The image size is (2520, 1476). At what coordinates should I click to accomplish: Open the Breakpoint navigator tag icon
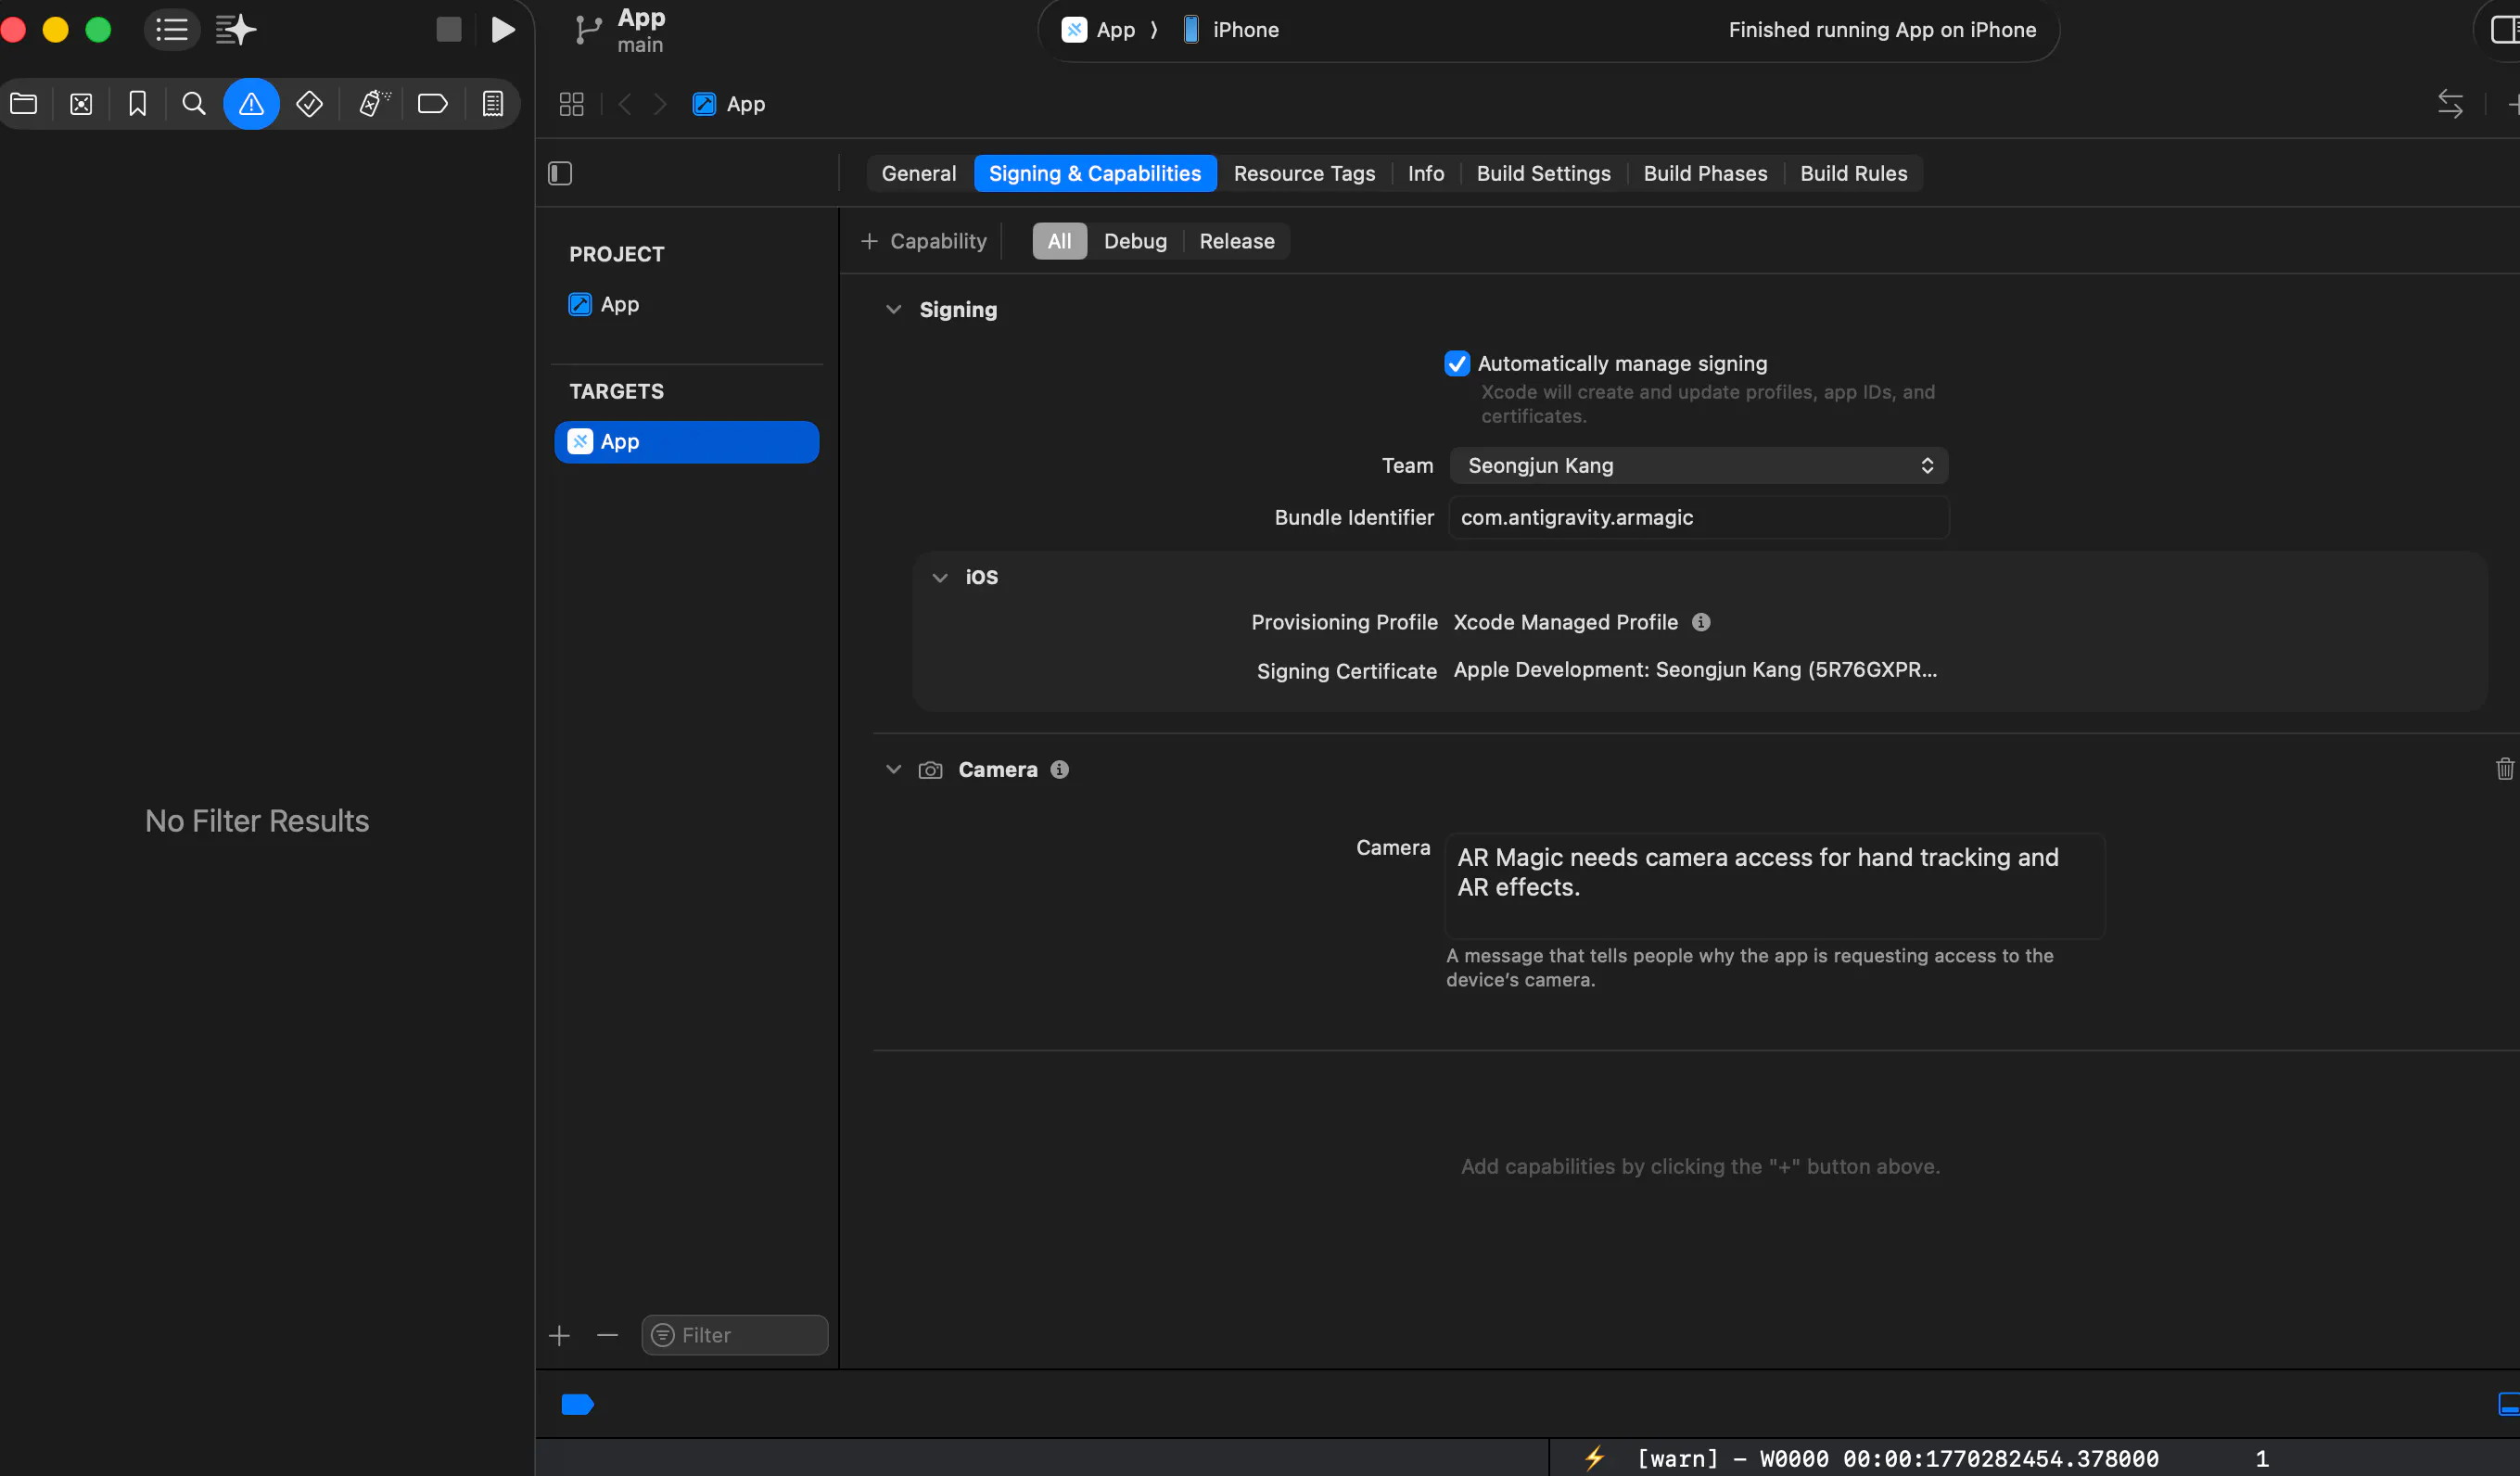432,104
